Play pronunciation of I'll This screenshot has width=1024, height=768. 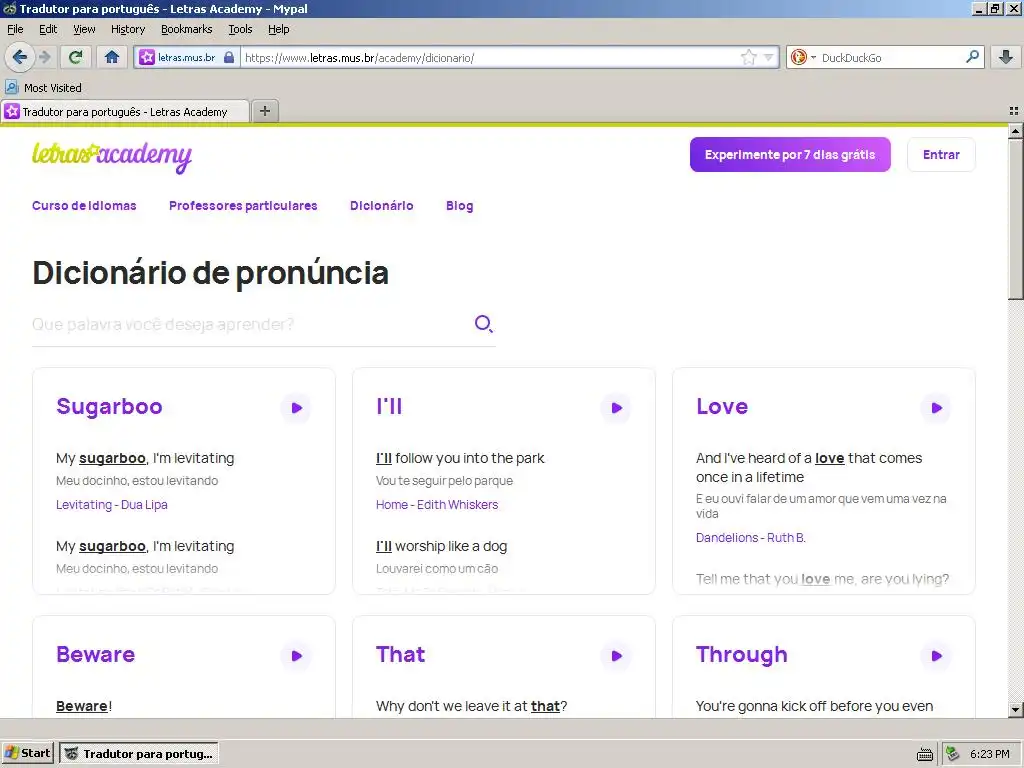pyautogui.click(x=616, y=408)
